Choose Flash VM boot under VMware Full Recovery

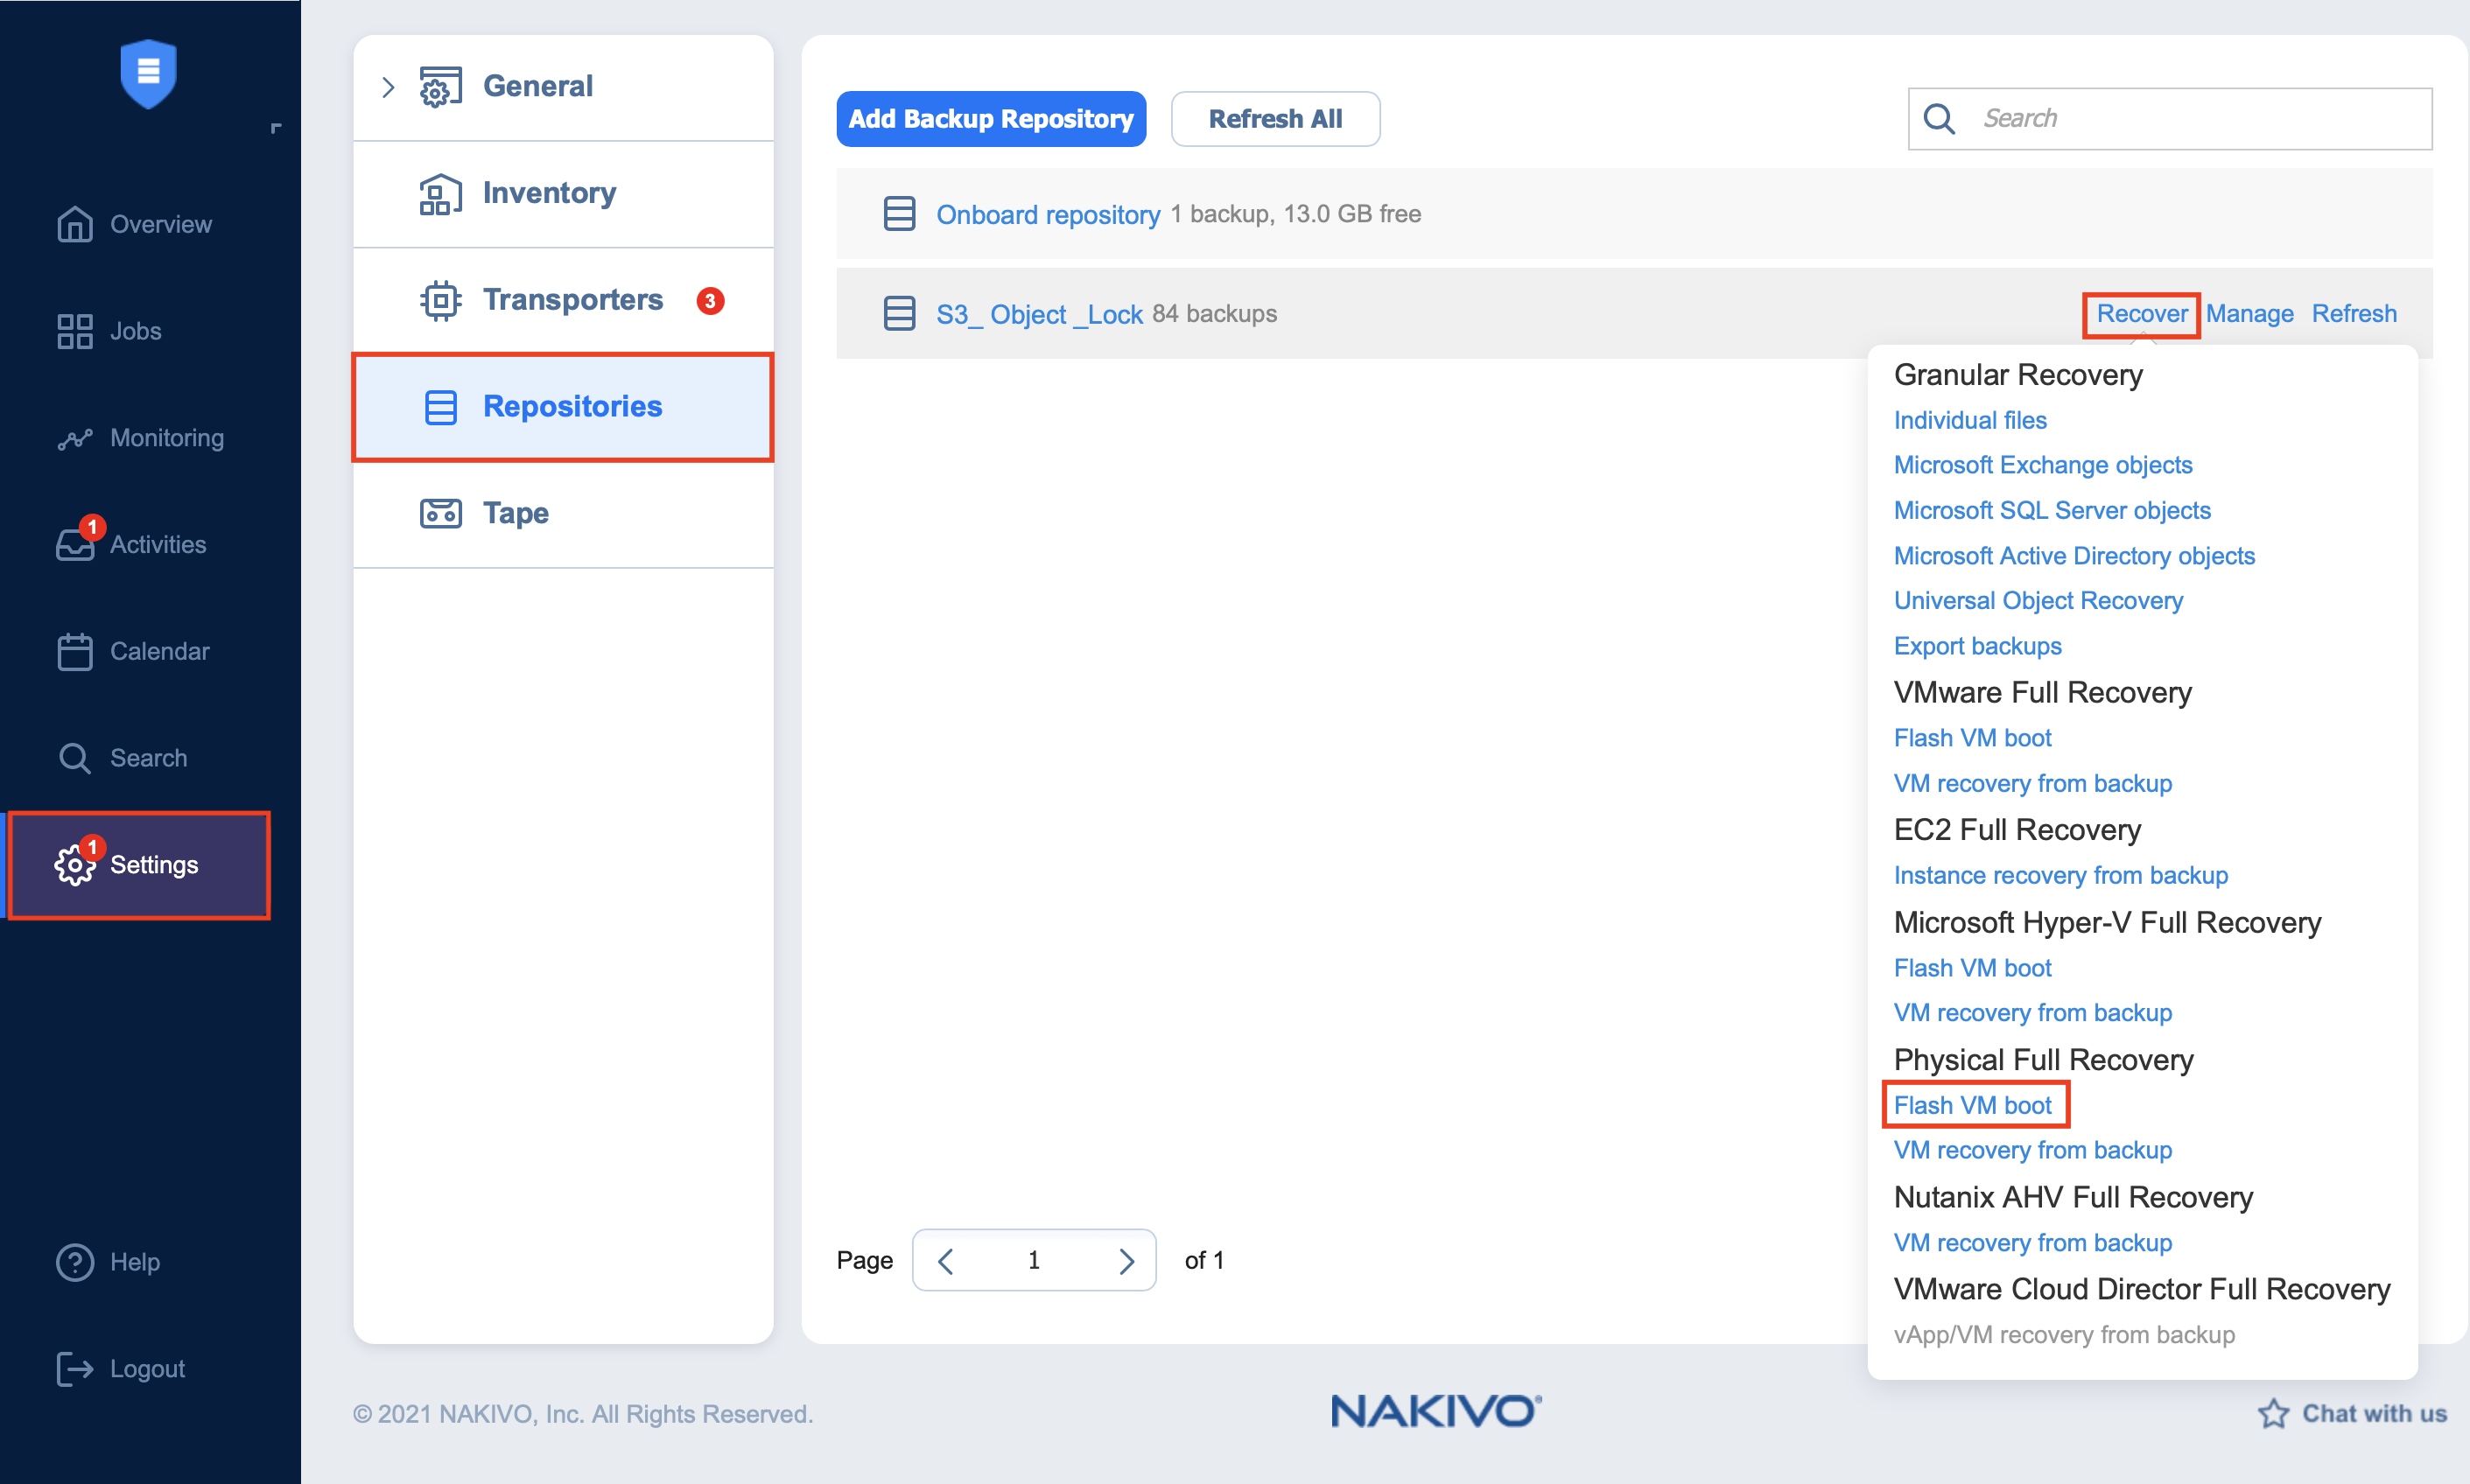click(x=1972, y=738)
